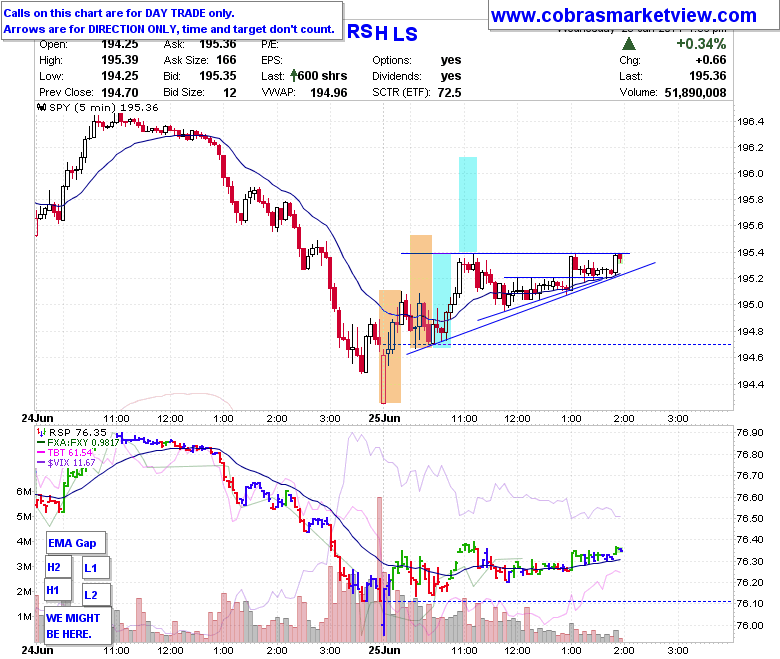Select the L2 label box
The width and height of the screenshot is (780, 659).
96,595
